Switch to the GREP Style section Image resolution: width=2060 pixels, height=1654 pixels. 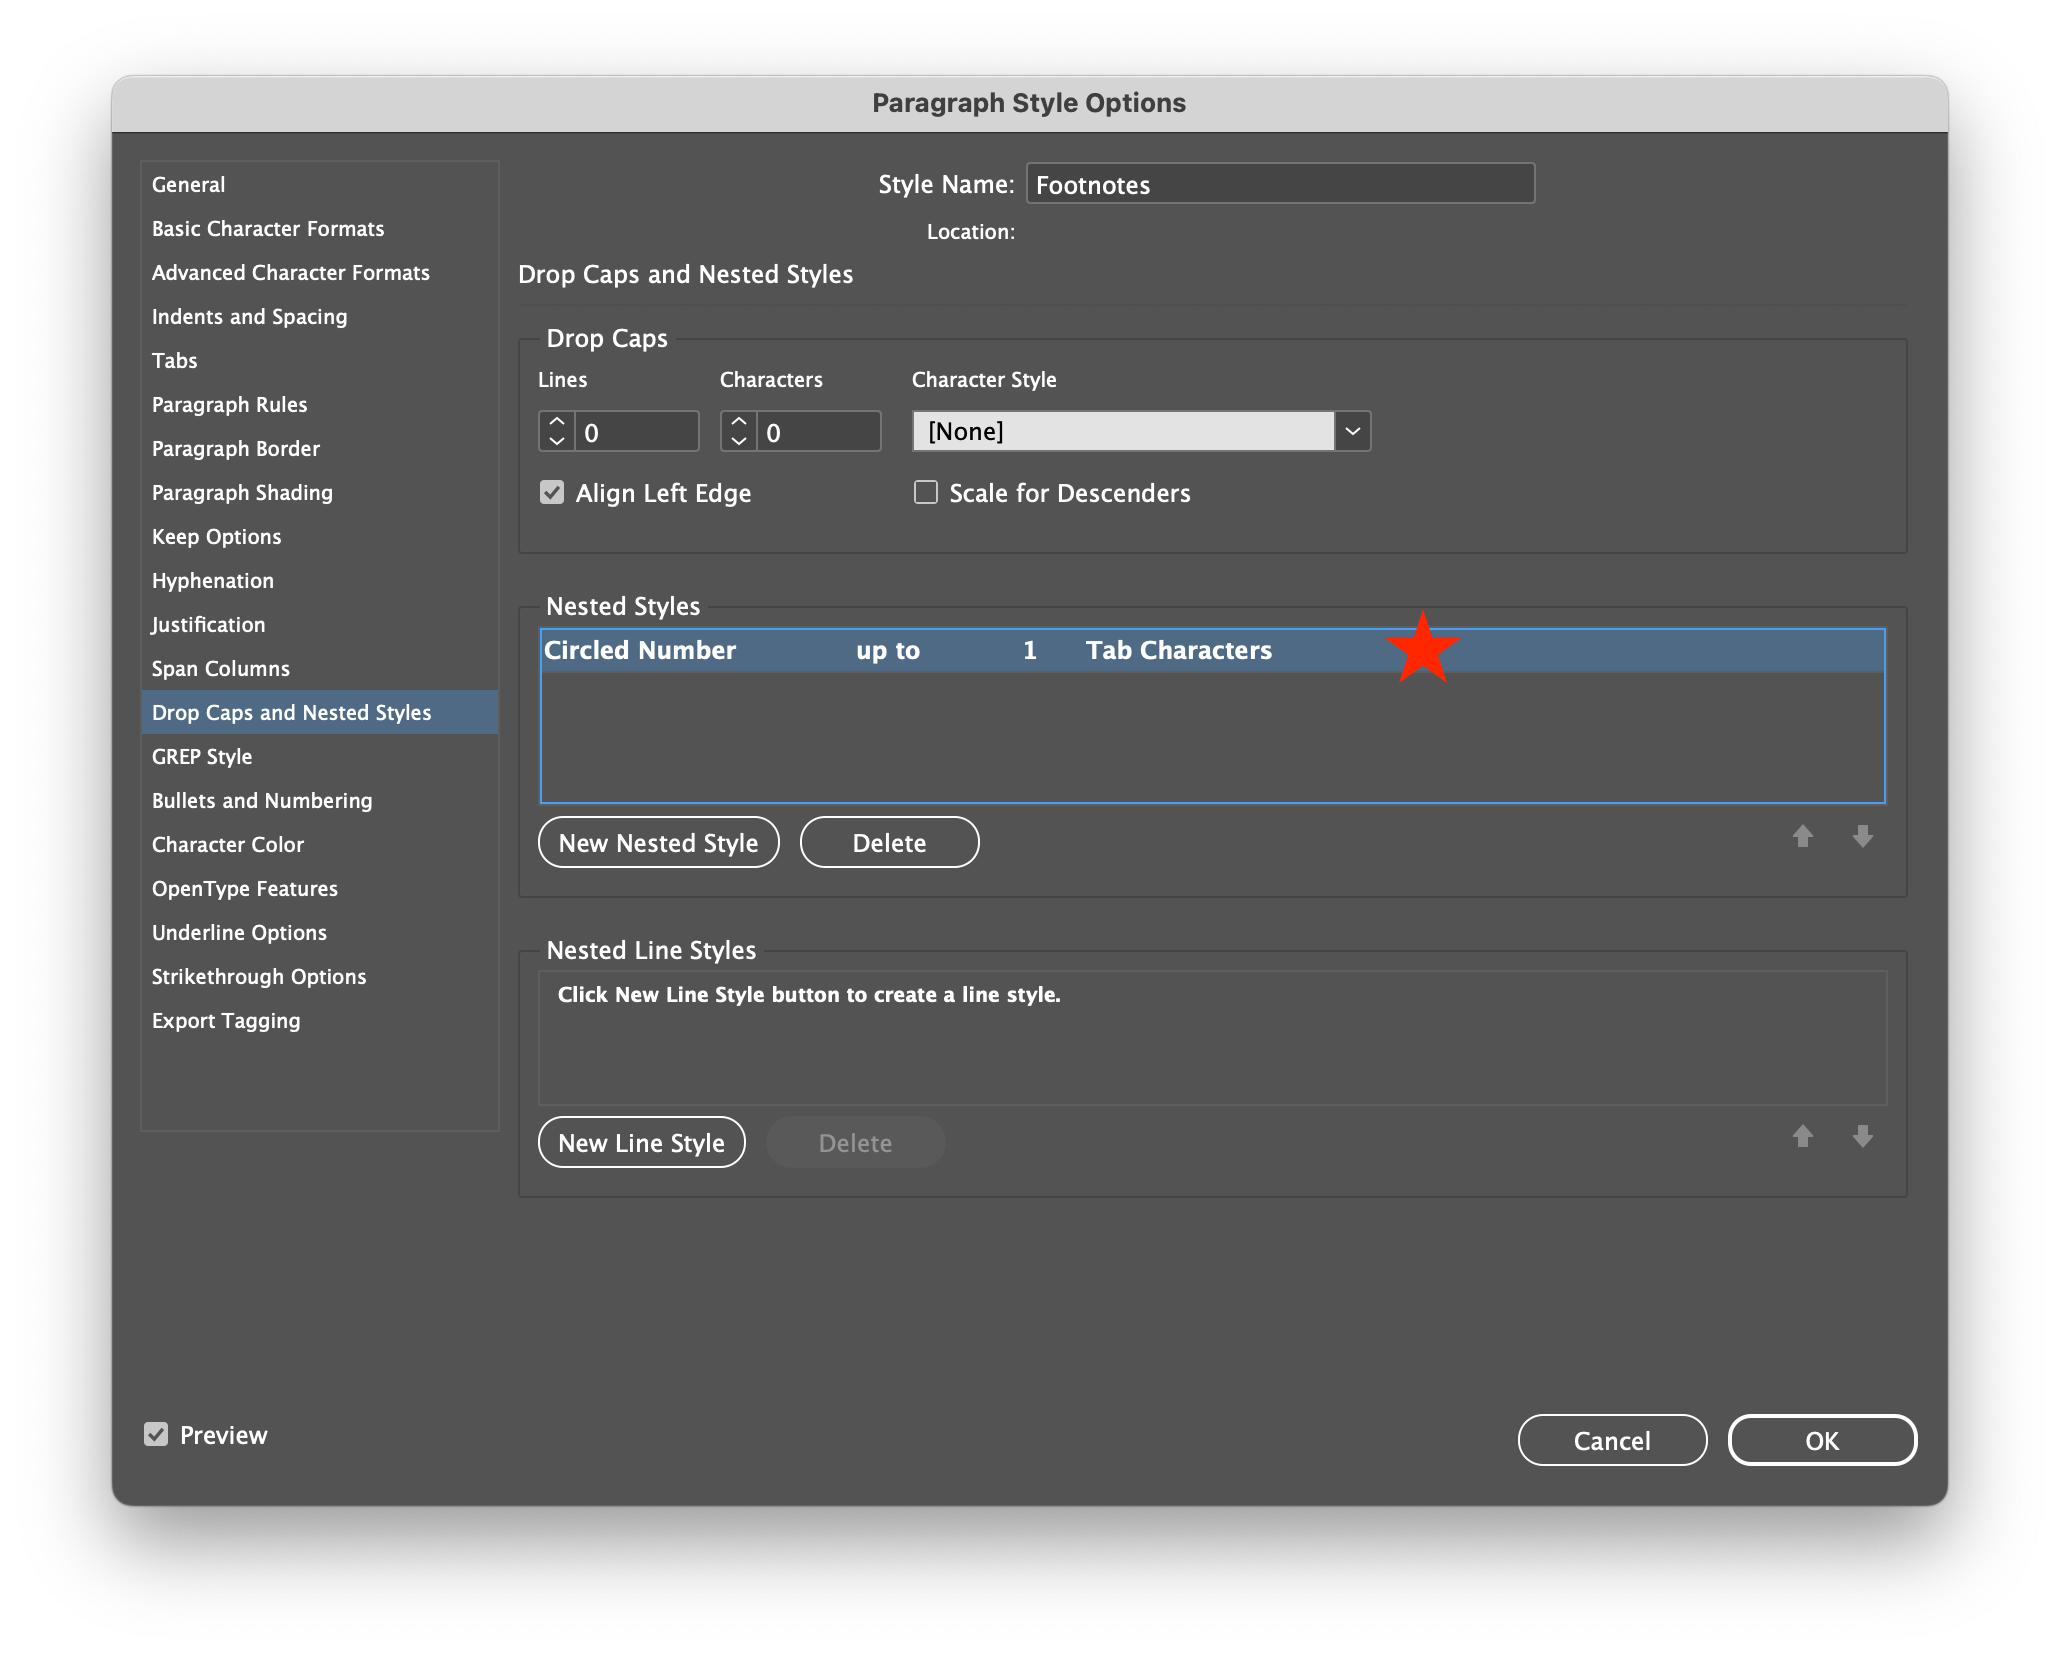(x=203, y=756)
